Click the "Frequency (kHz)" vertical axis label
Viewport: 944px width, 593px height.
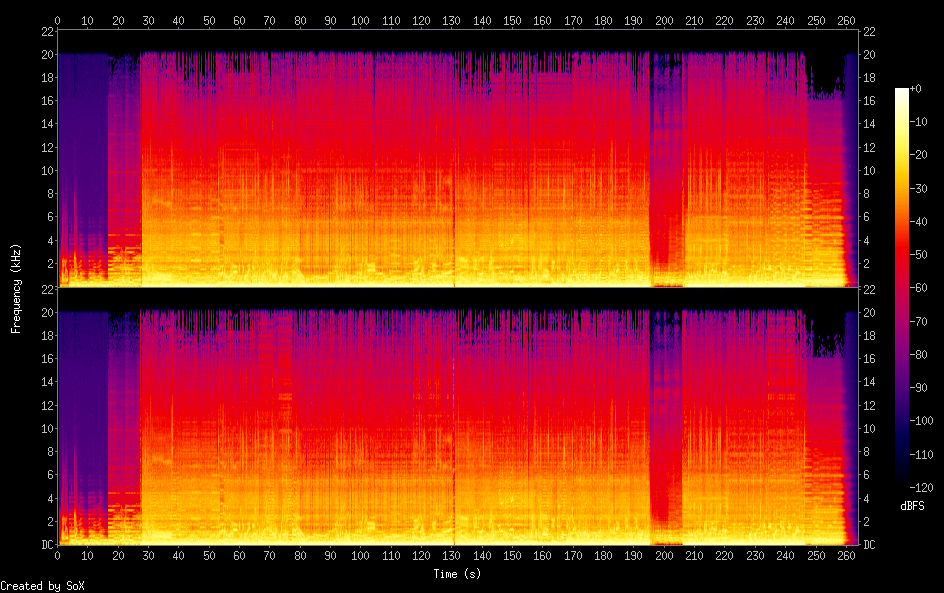16,288
